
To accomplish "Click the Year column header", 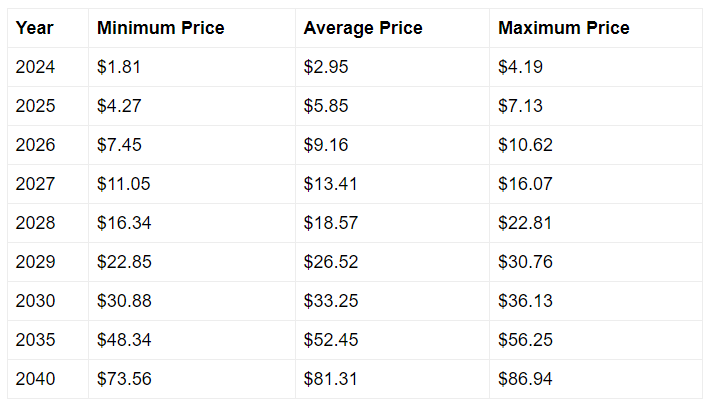I will (48, 28).
